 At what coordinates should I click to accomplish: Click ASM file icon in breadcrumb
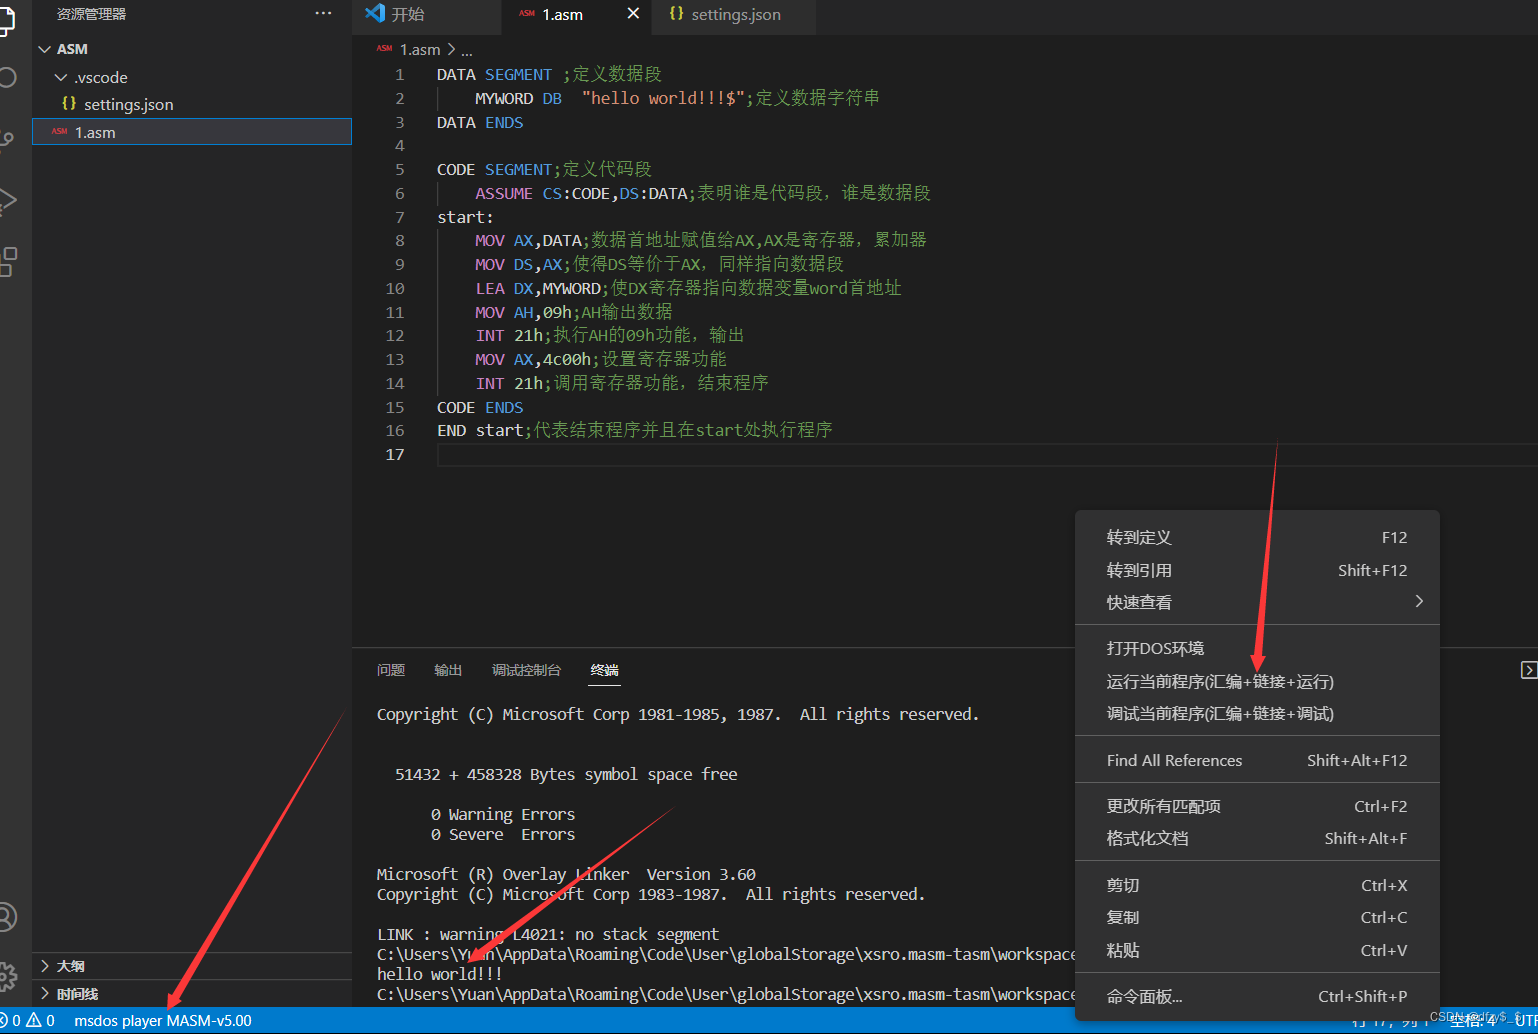coord(384,48)
